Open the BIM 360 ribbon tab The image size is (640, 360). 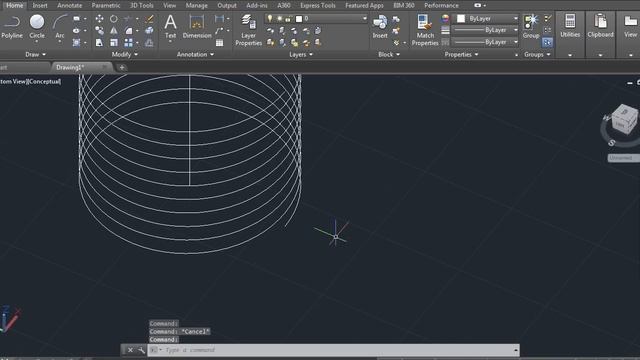click(404, 5)
